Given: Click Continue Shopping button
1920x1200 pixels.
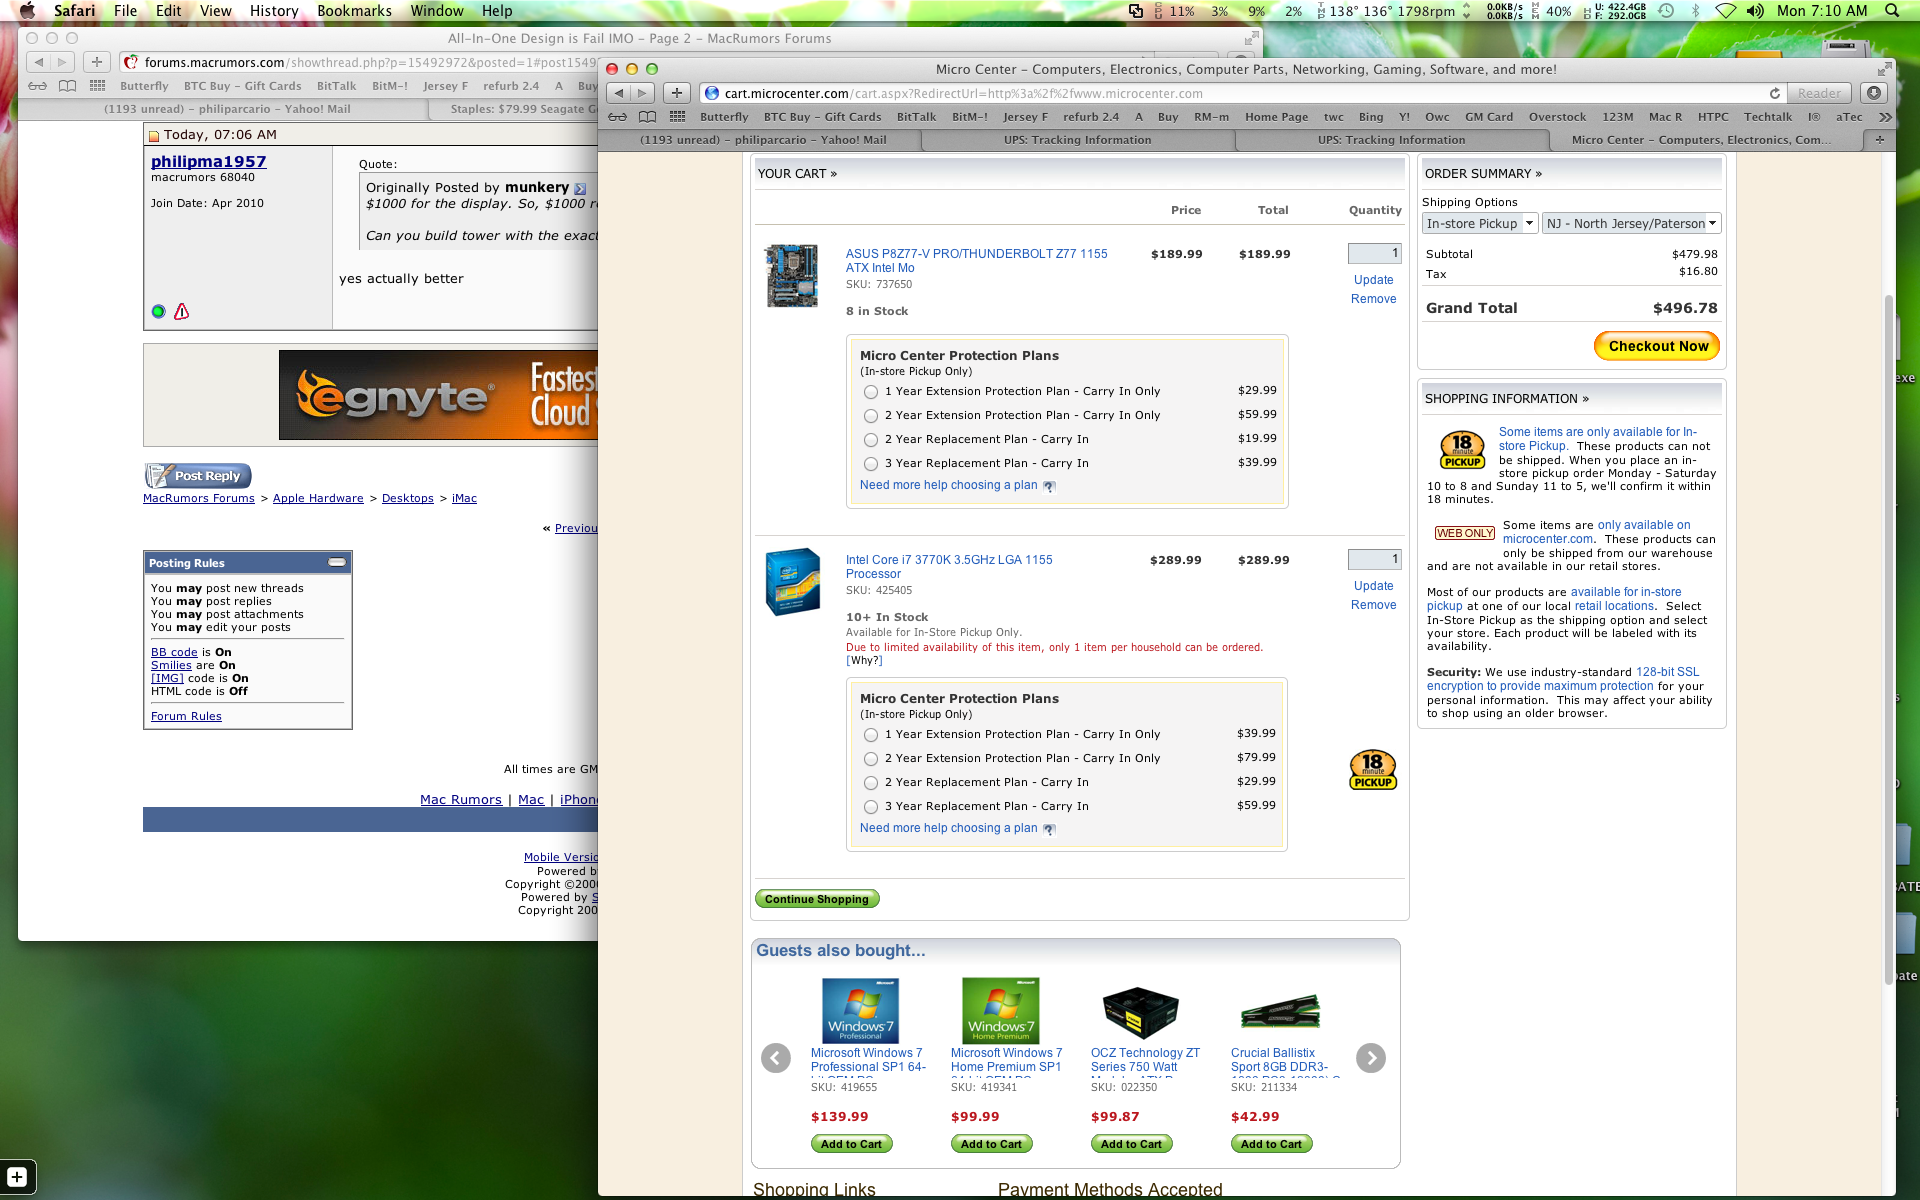Looking at the screenshot, I should click(817, 899).
